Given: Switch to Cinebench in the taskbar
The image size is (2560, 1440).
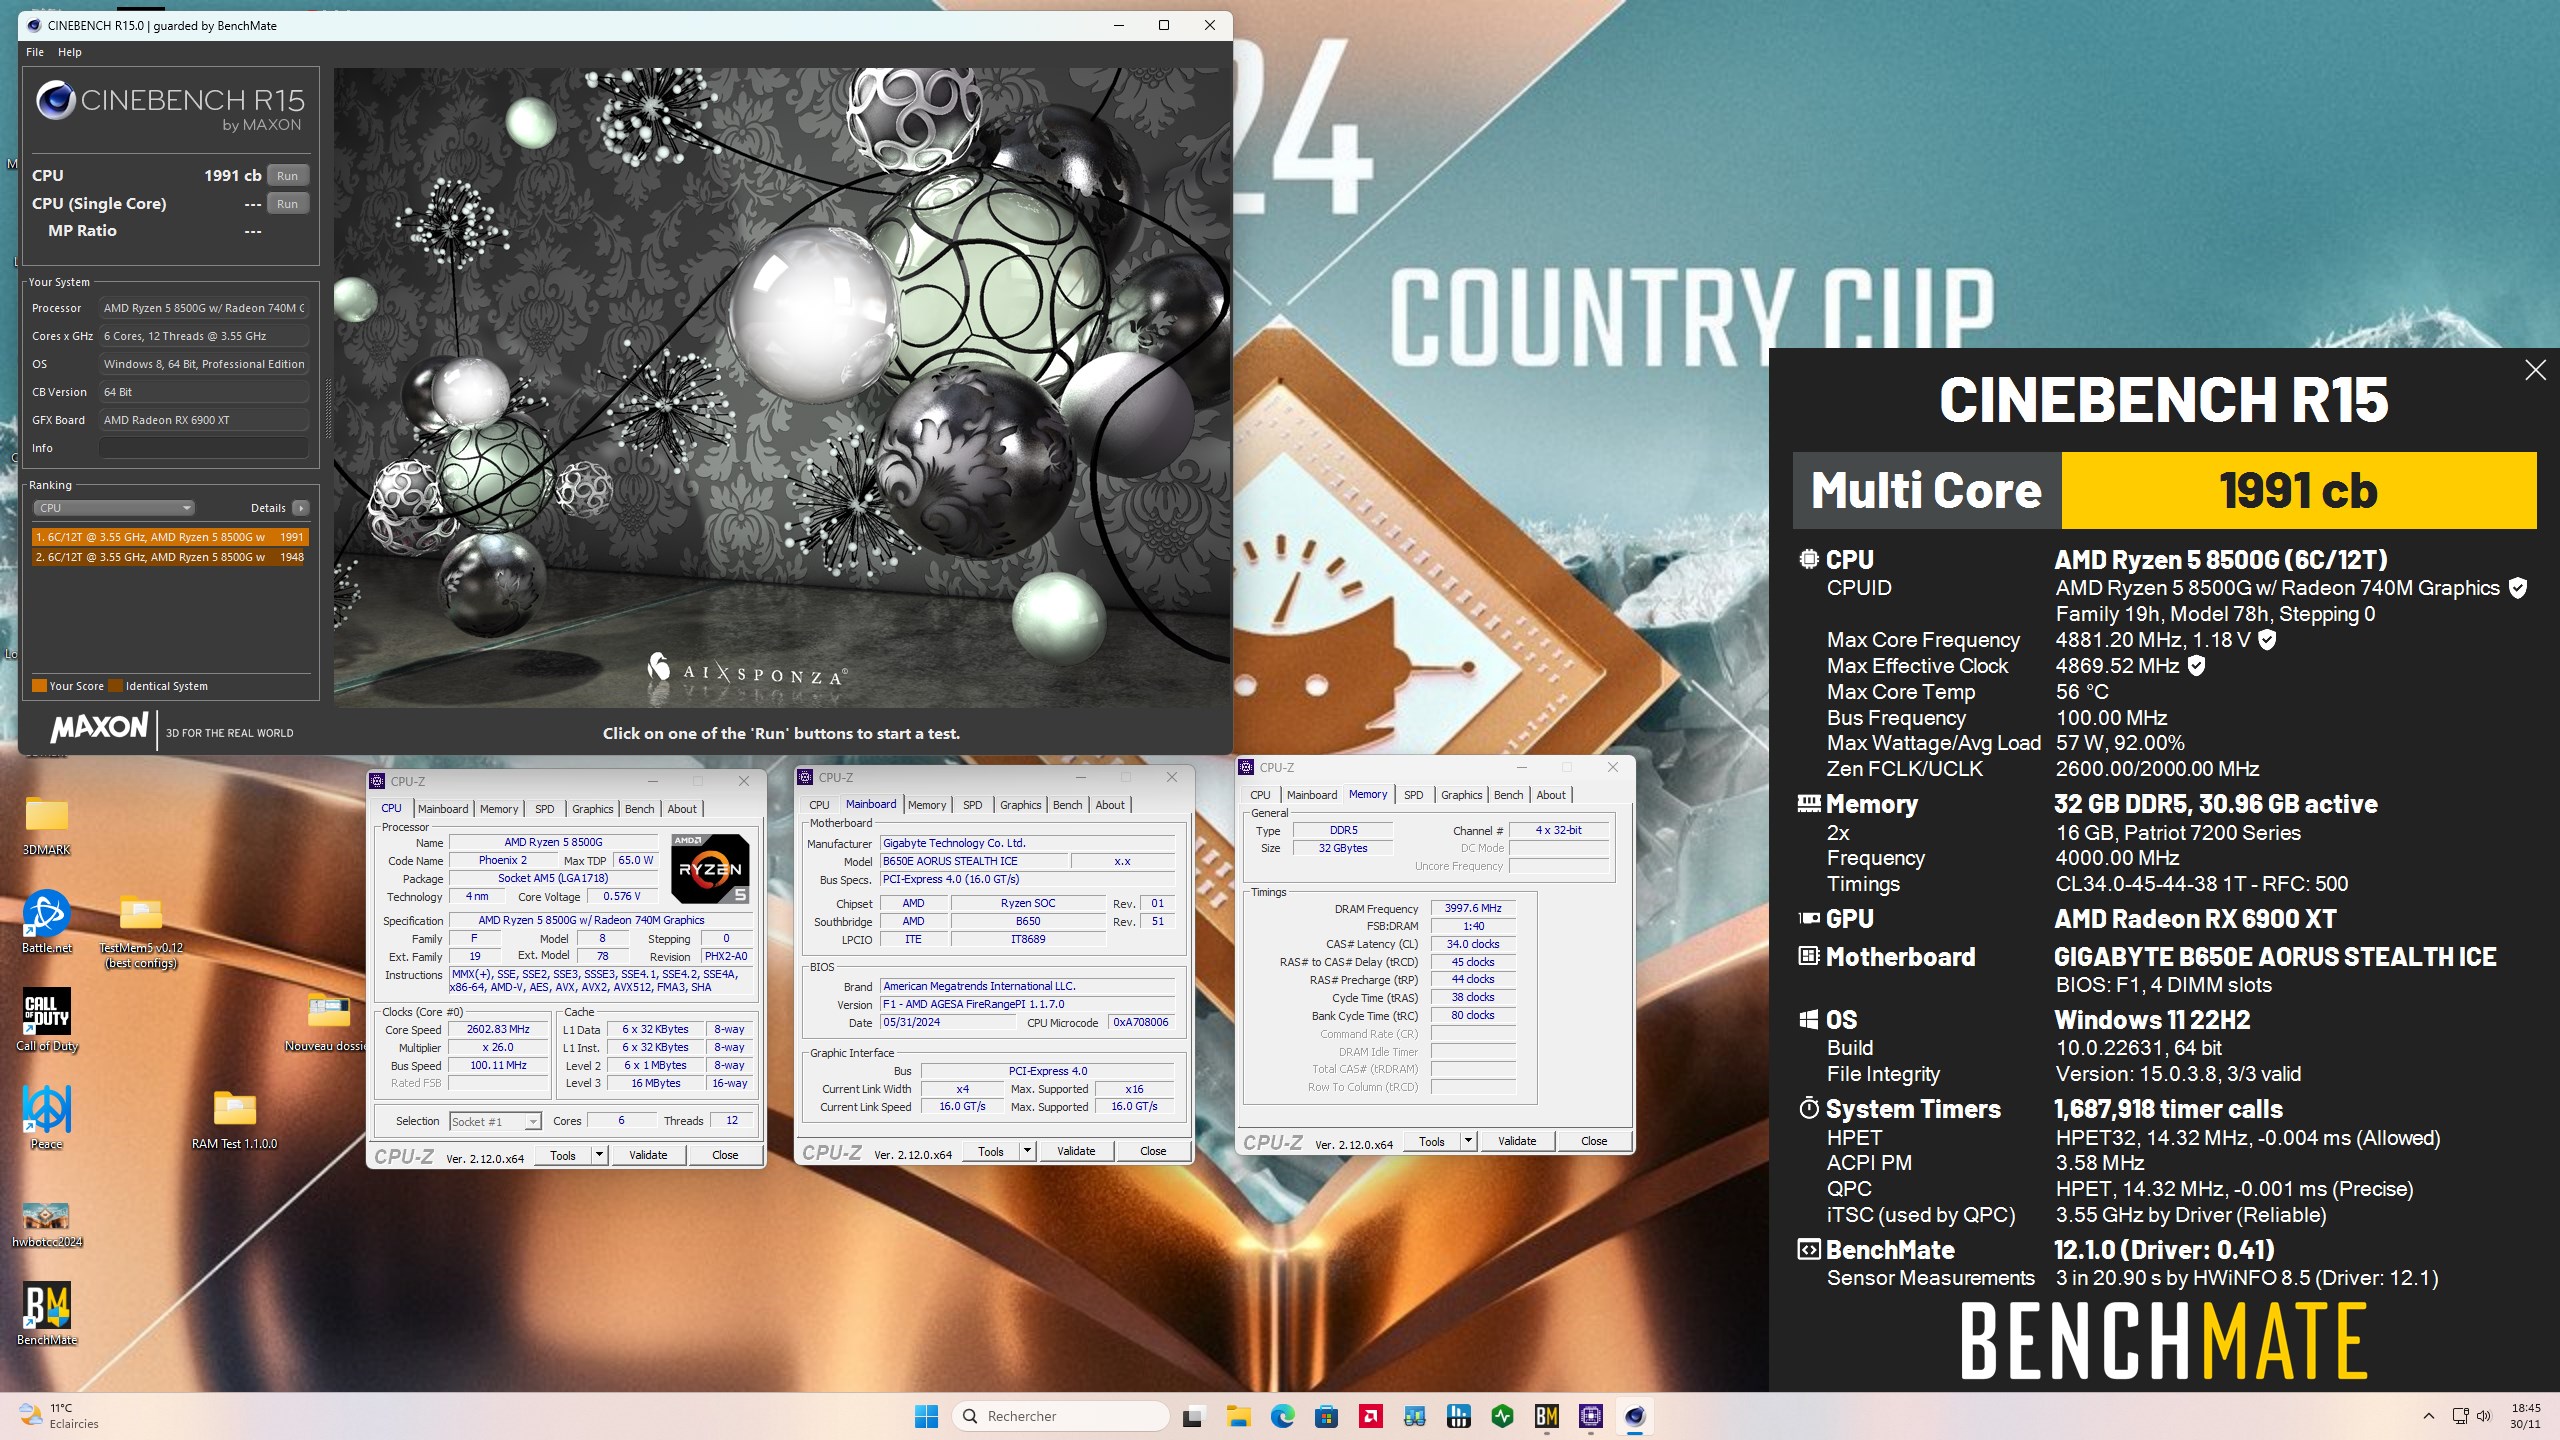Looking at the screenshot, I should click(x=1634, y=1416).
